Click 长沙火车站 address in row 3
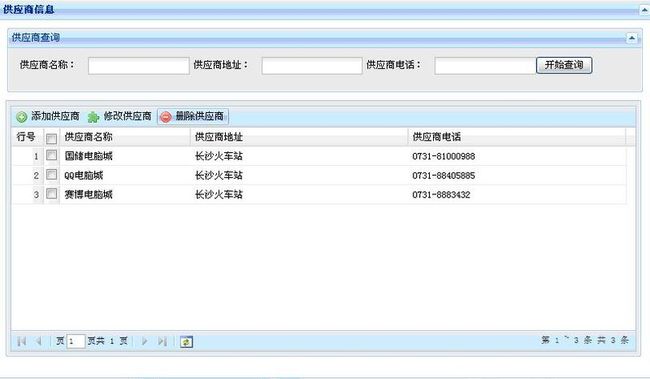The width and height of the screenshot is (650, 379). coord(218,194)
